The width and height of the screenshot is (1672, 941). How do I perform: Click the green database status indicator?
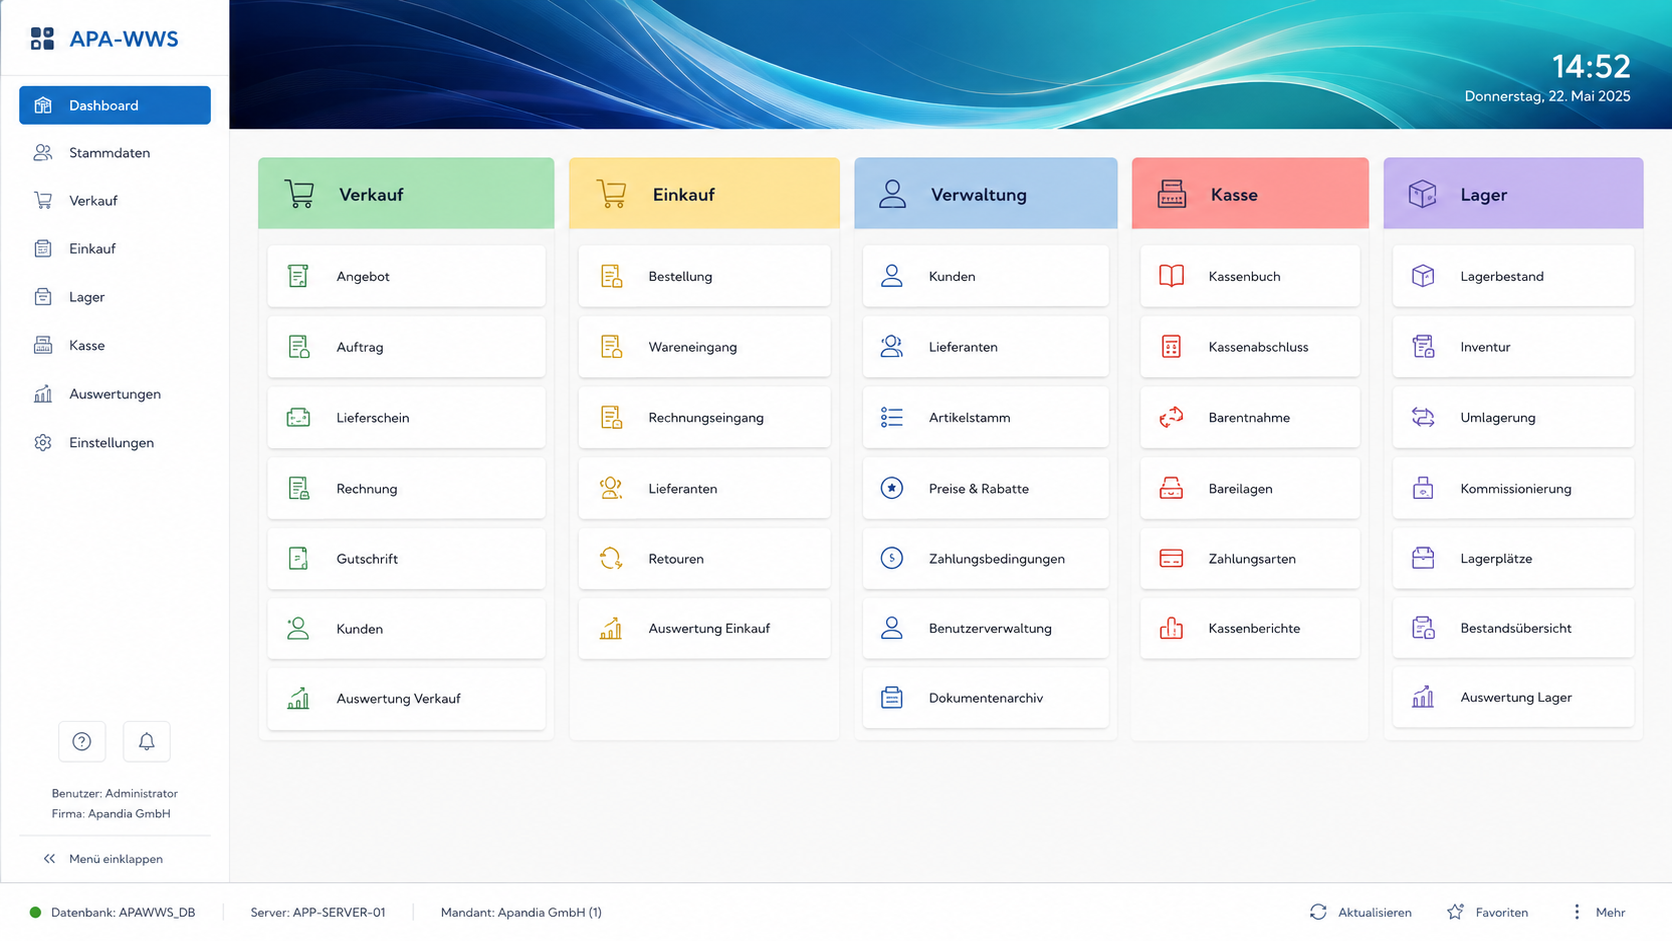click(35, 912)
